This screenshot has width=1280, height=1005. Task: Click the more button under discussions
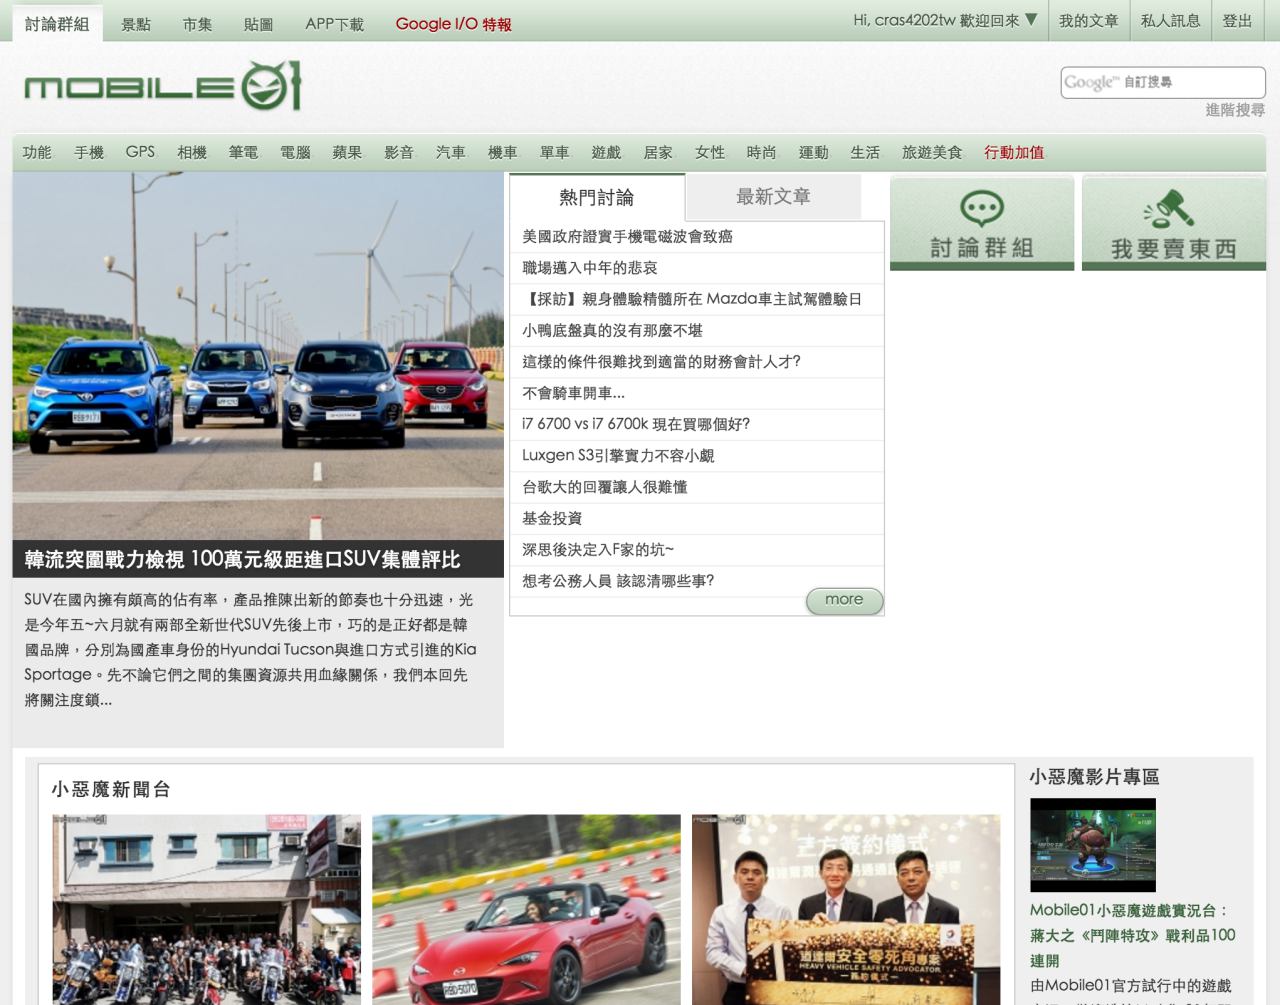pyautogui.click(x=844, y=600)
